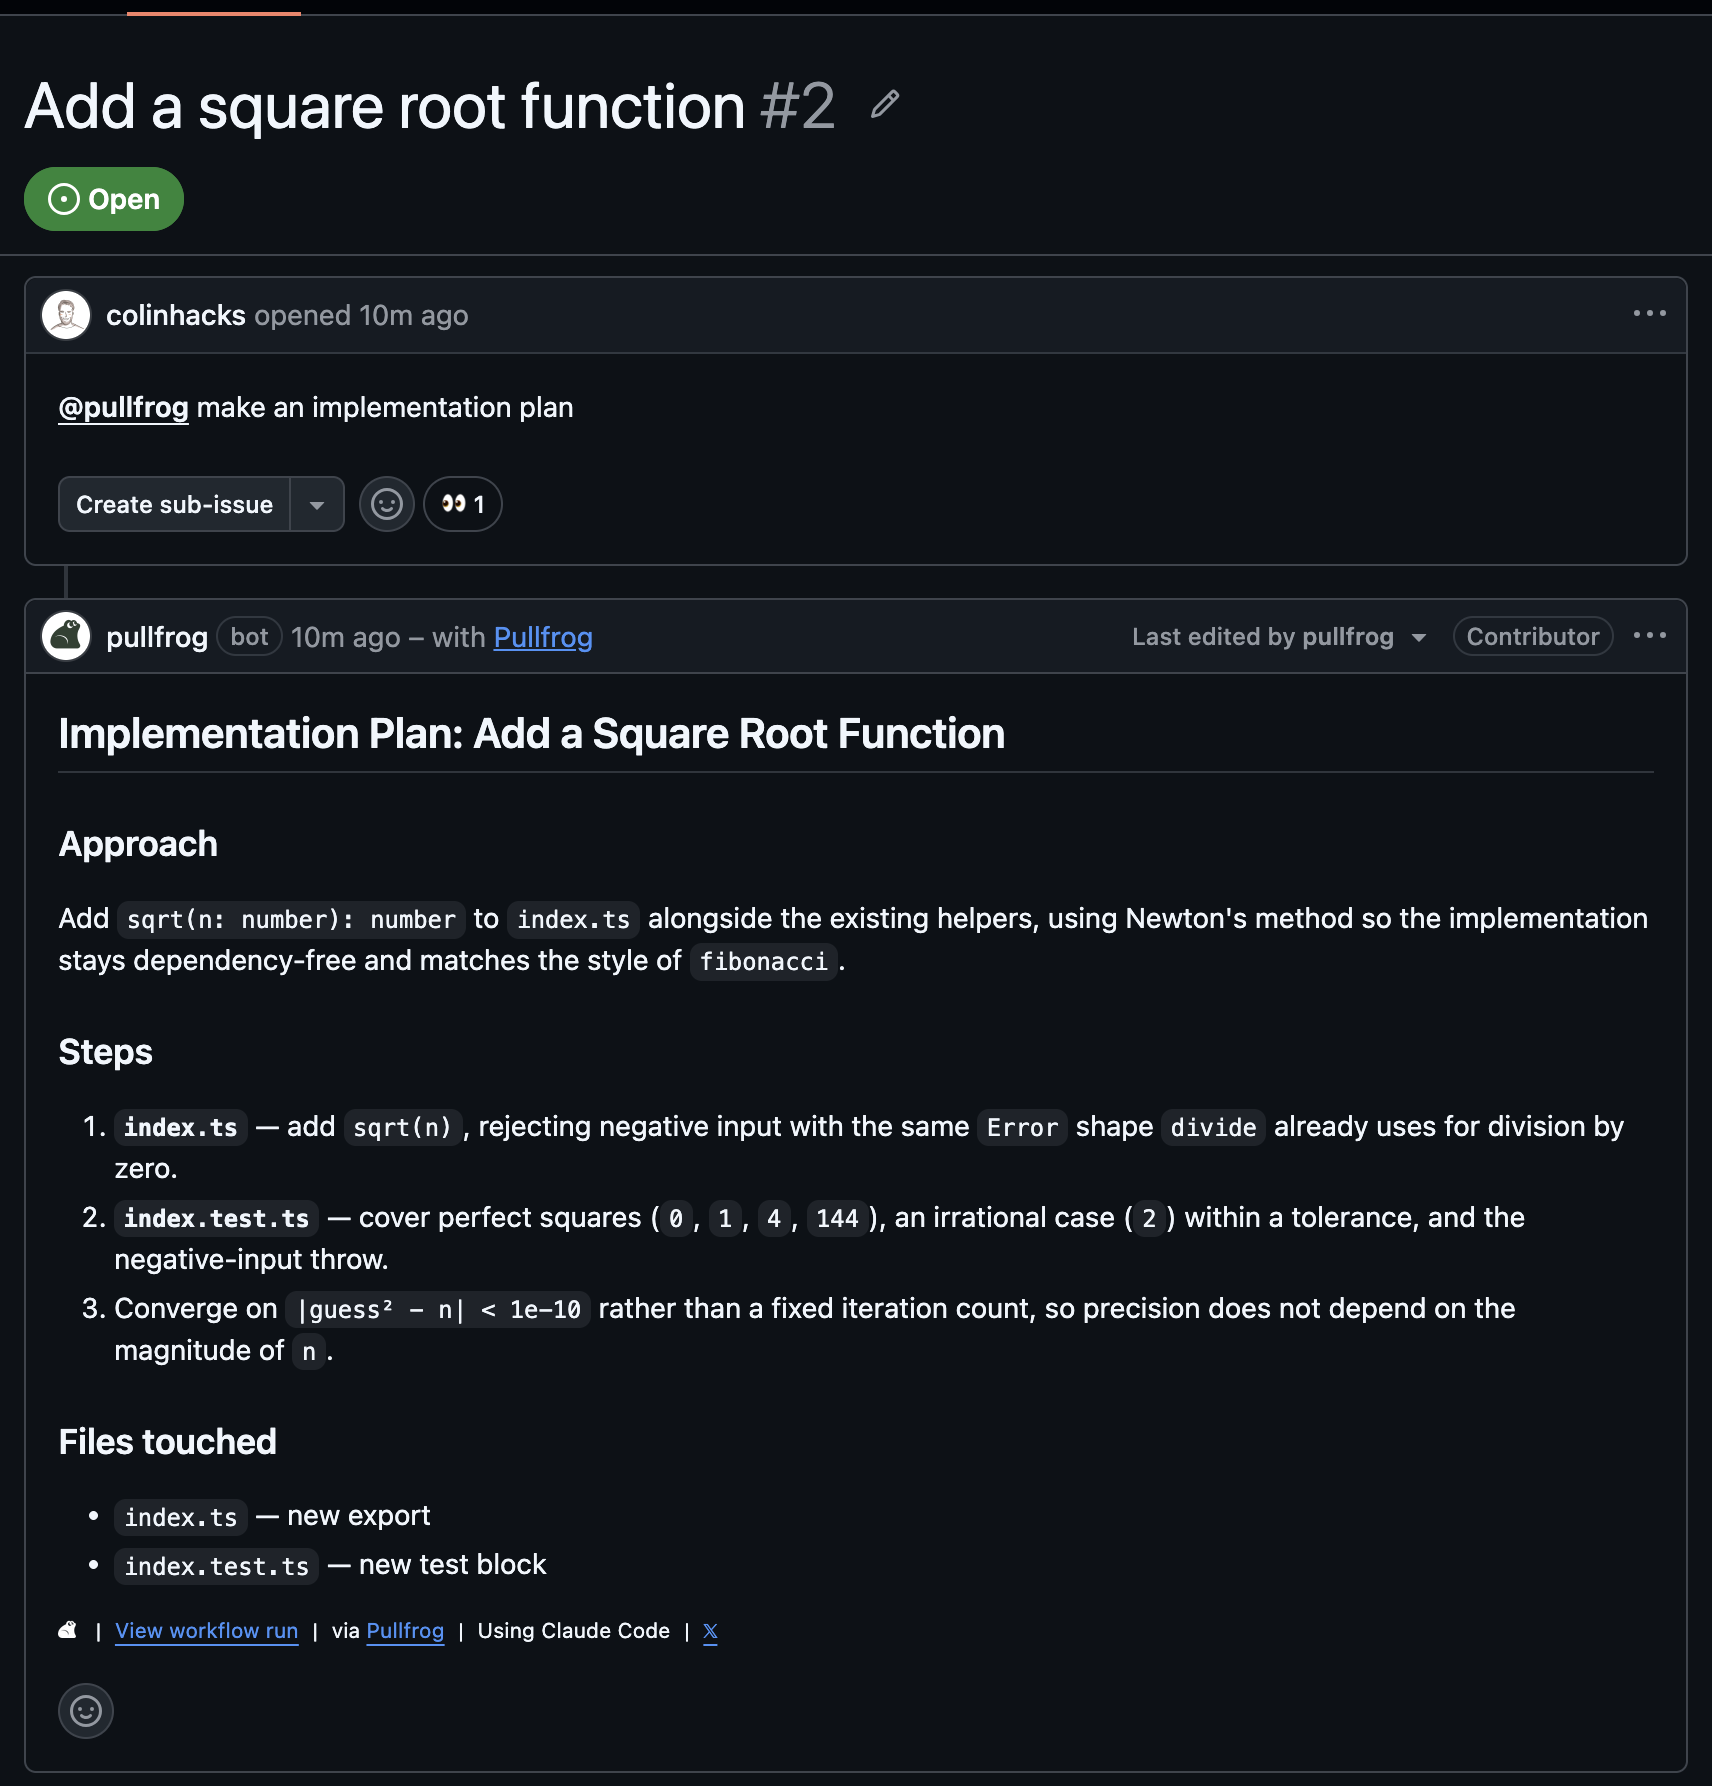Open the X link in the footer

[710, 1632]
